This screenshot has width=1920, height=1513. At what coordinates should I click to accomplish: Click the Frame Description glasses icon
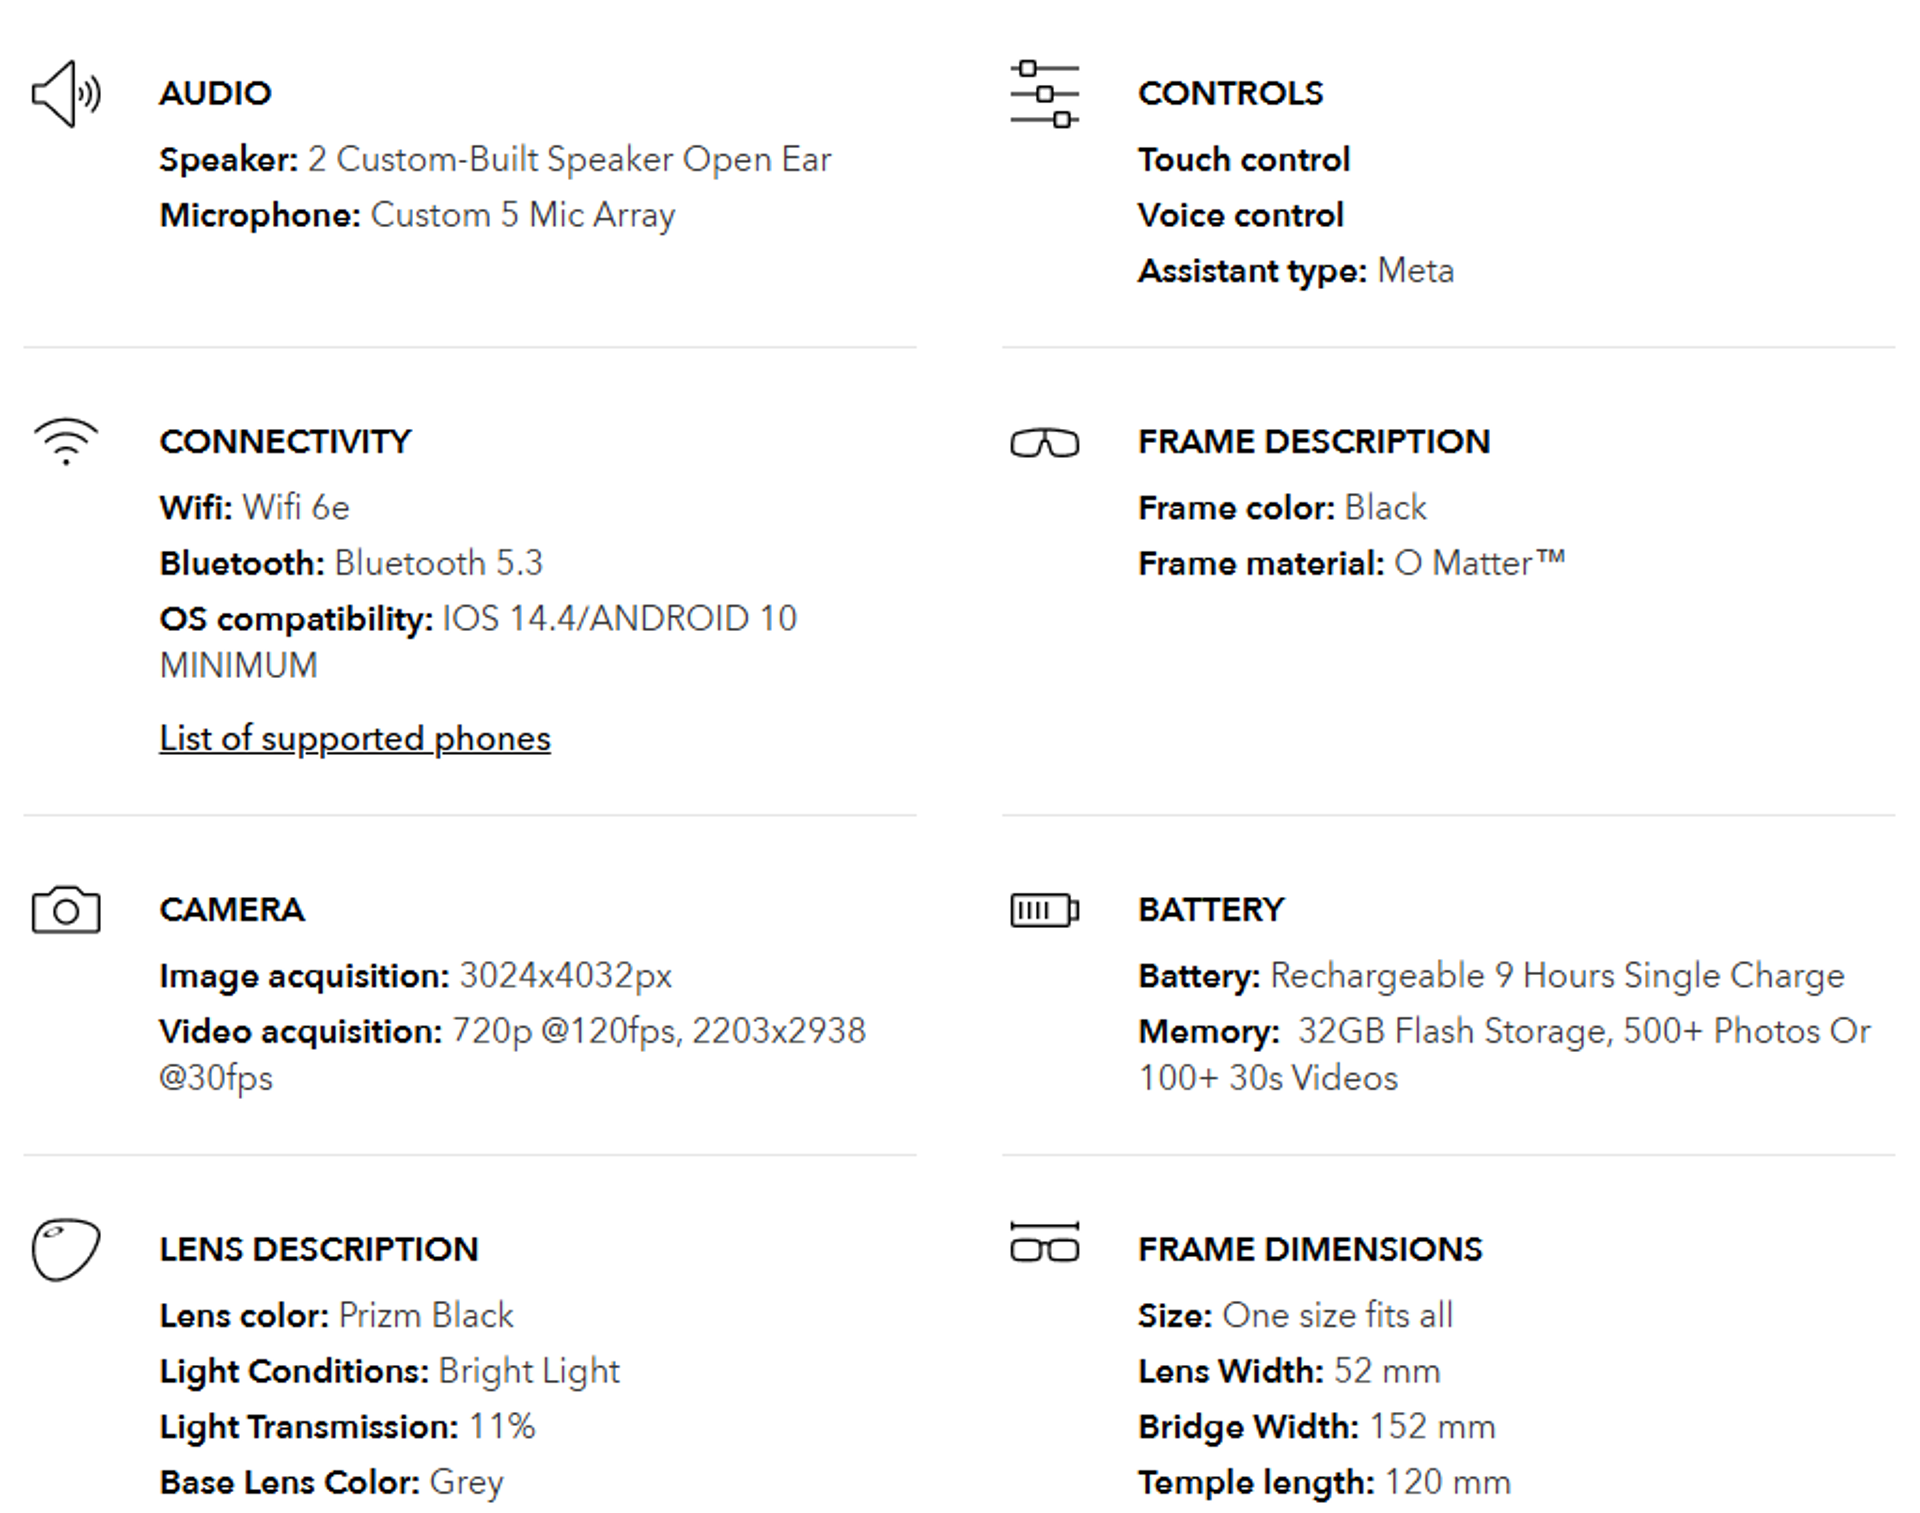click(1044, 442)
